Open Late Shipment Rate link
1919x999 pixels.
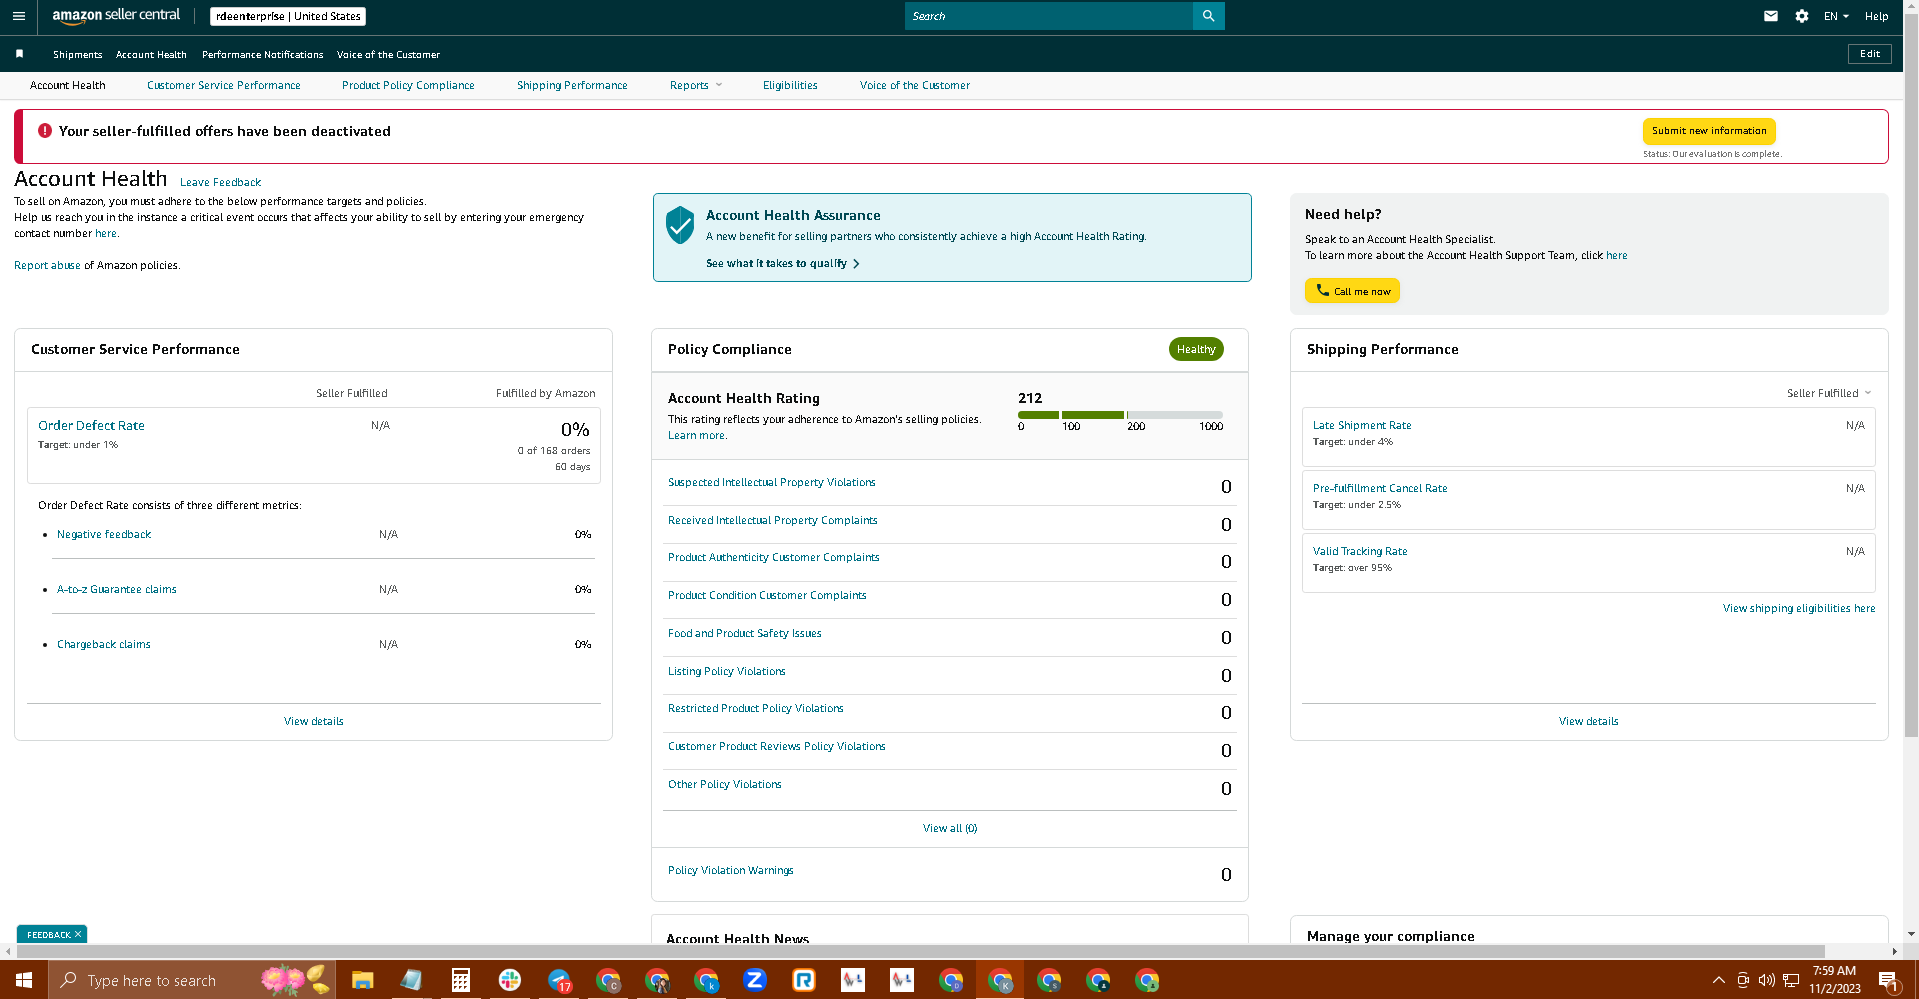pos(1362,426)
